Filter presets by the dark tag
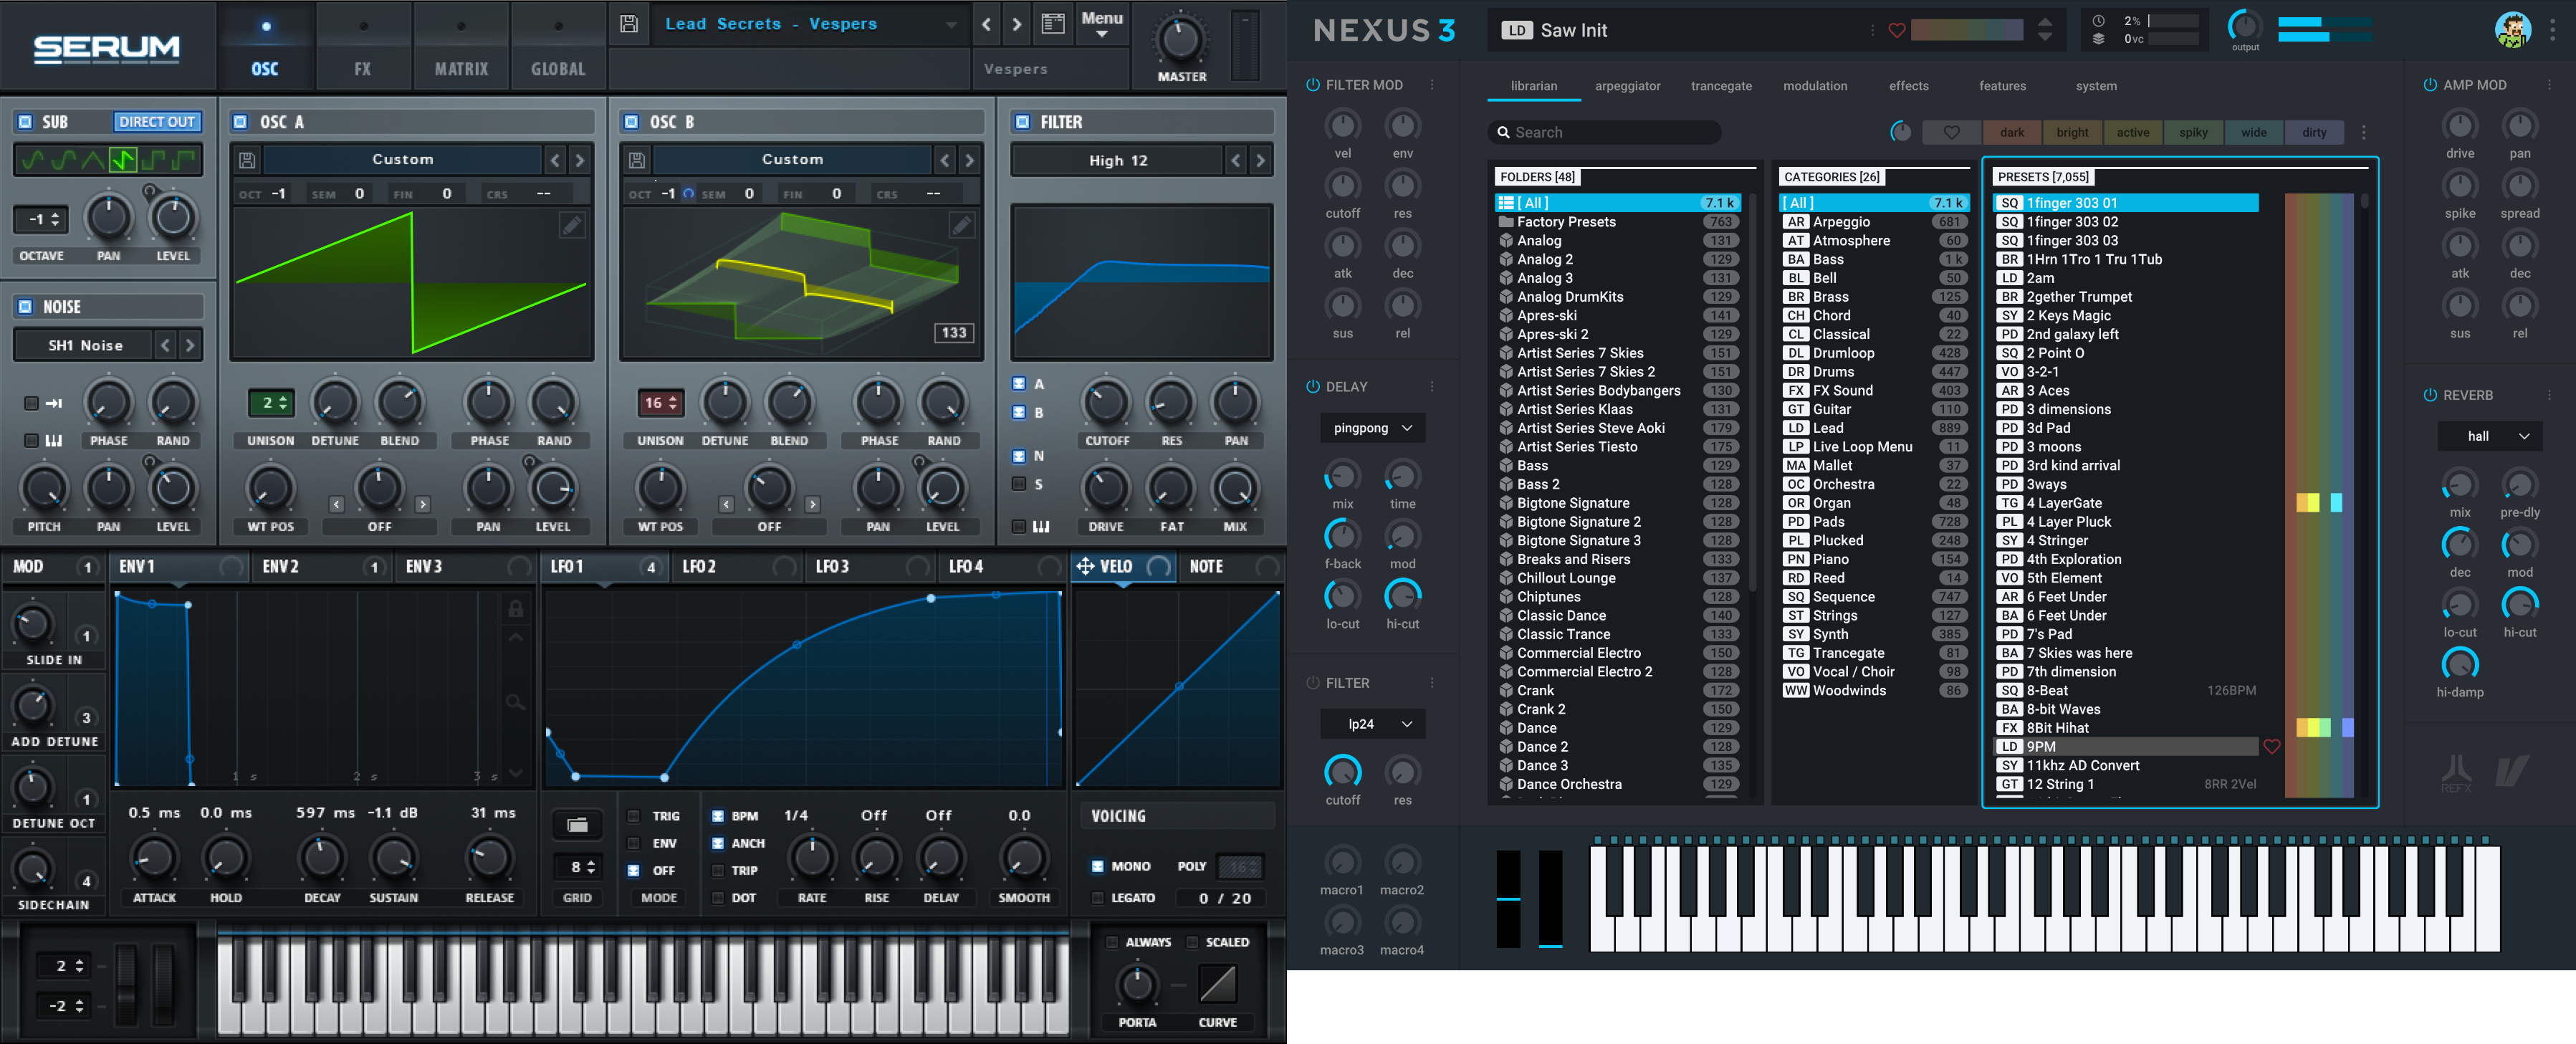Viewport: 2576px width, 1044px height. pos(2012,132)
